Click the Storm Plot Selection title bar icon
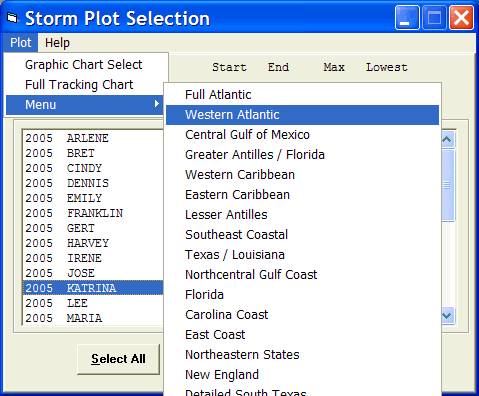Image resolution: width=479 pixels, height=396 pixels. click(x=12, y=18)
